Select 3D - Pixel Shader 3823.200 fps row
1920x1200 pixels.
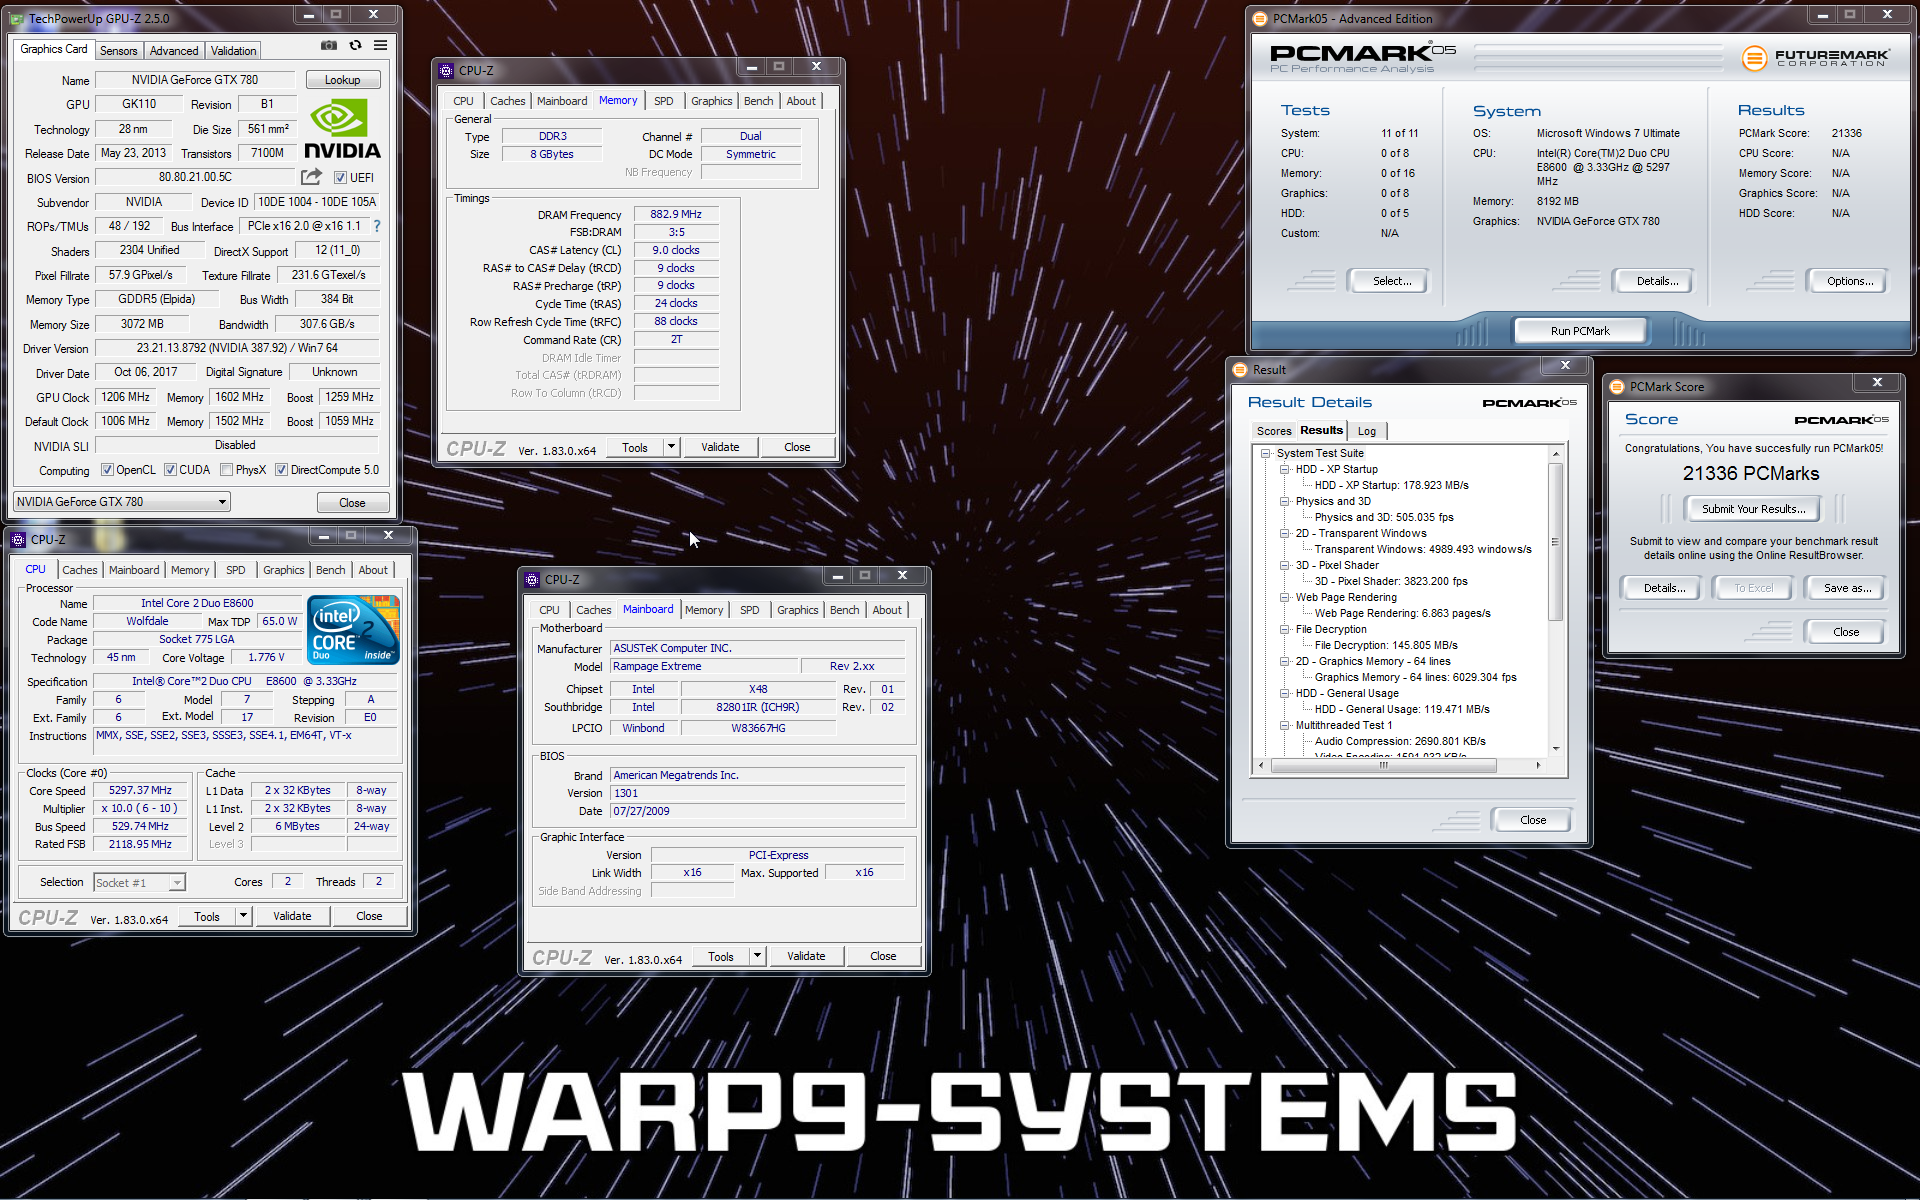[x=1390, y=581]
